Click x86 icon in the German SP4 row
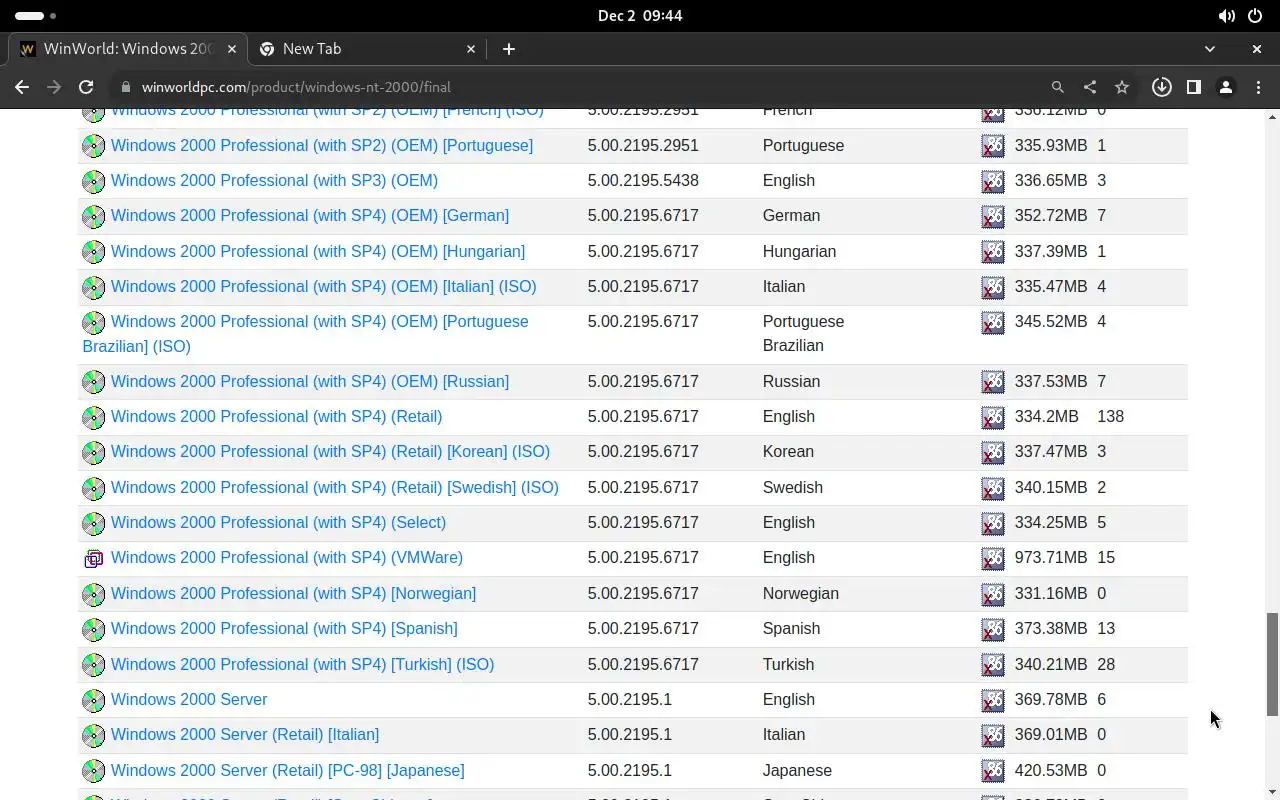 [x=992, y=216]
